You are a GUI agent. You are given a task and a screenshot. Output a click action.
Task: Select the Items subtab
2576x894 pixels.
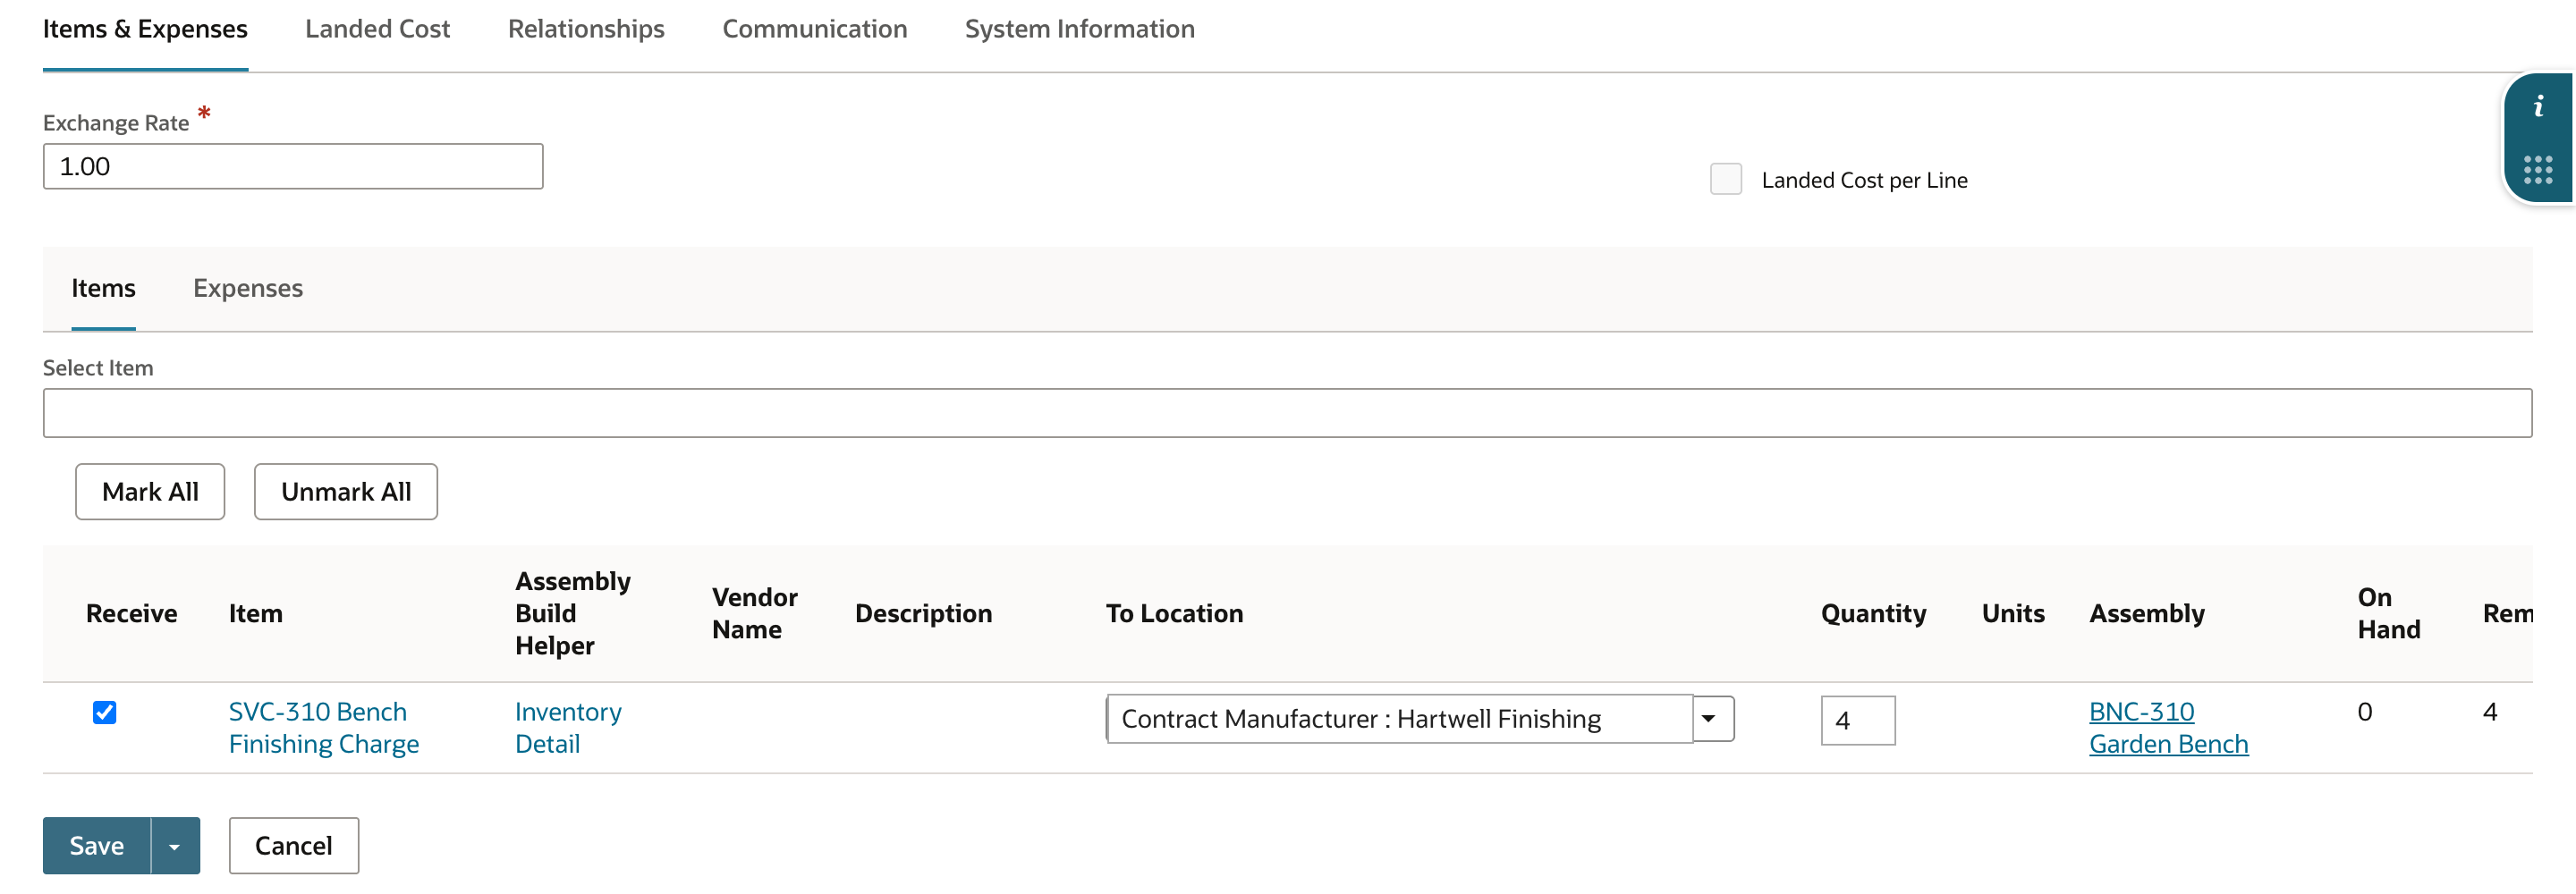pos(103,288)
